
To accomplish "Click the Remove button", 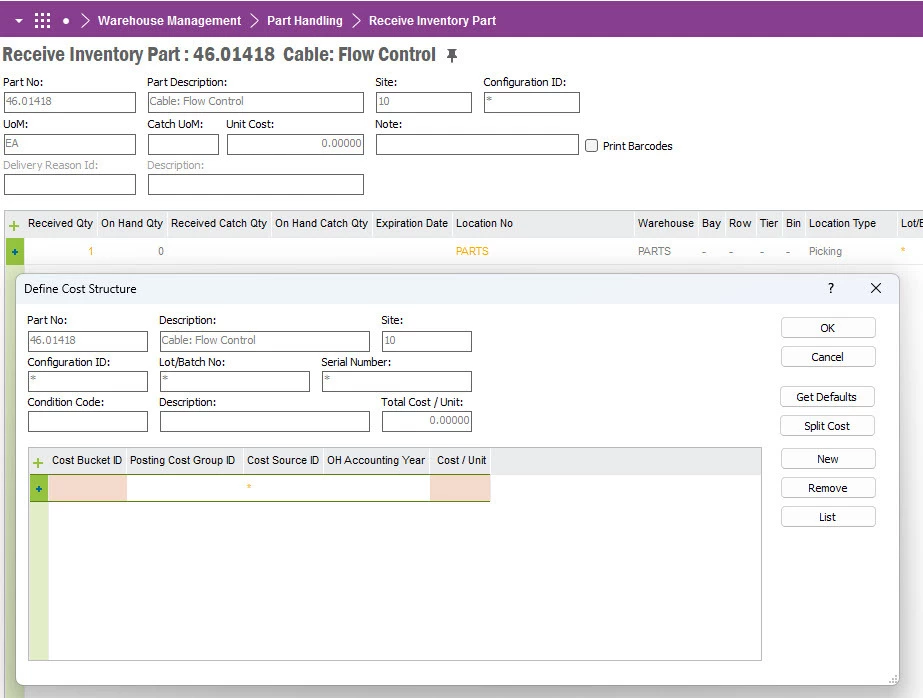I will pyautogui.click(x=828, y=488).
